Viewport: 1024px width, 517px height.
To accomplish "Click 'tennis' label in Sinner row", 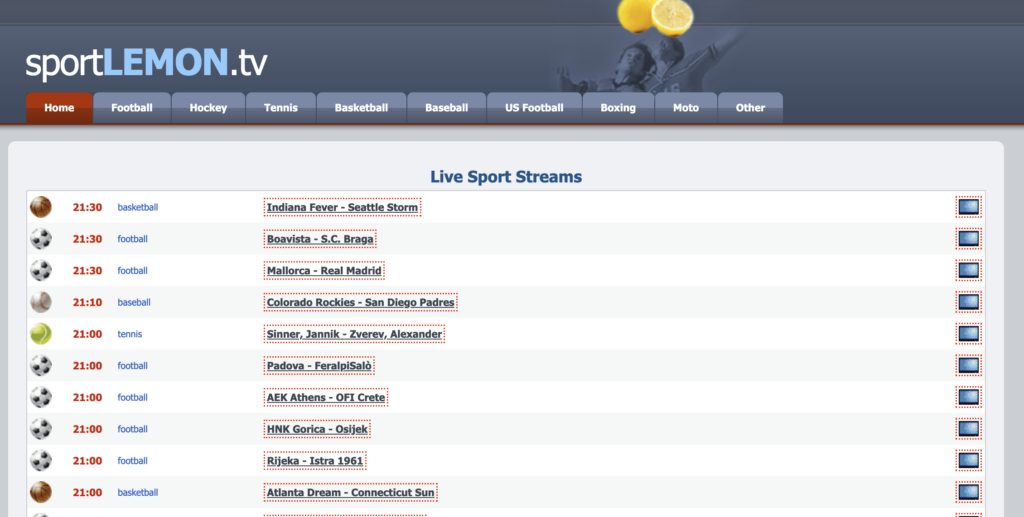I will tap(129, 334).
